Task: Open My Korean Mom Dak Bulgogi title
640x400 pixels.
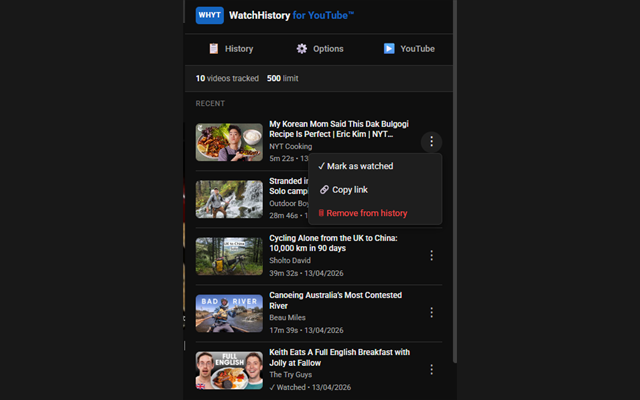Action: pos(339,129)
